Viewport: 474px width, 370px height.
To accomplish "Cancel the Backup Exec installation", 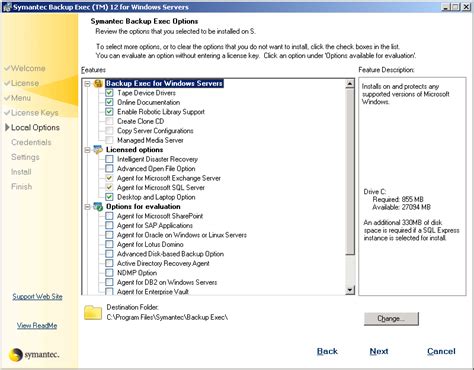I will (441, 351).
